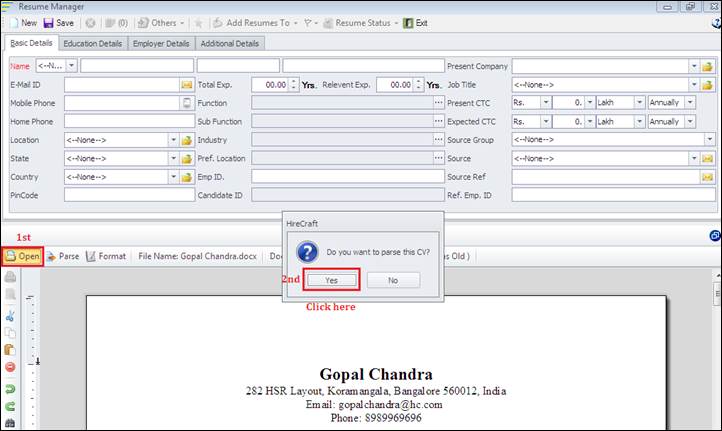Click the Parse toolbar icon
722x431 pixels.
click(x=62, y=256)
